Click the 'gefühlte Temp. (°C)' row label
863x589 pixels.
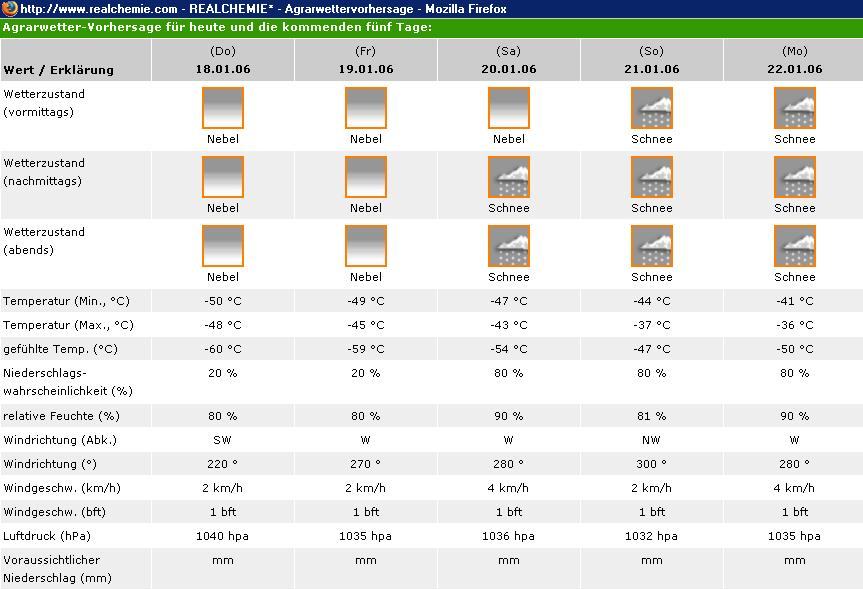60,349
